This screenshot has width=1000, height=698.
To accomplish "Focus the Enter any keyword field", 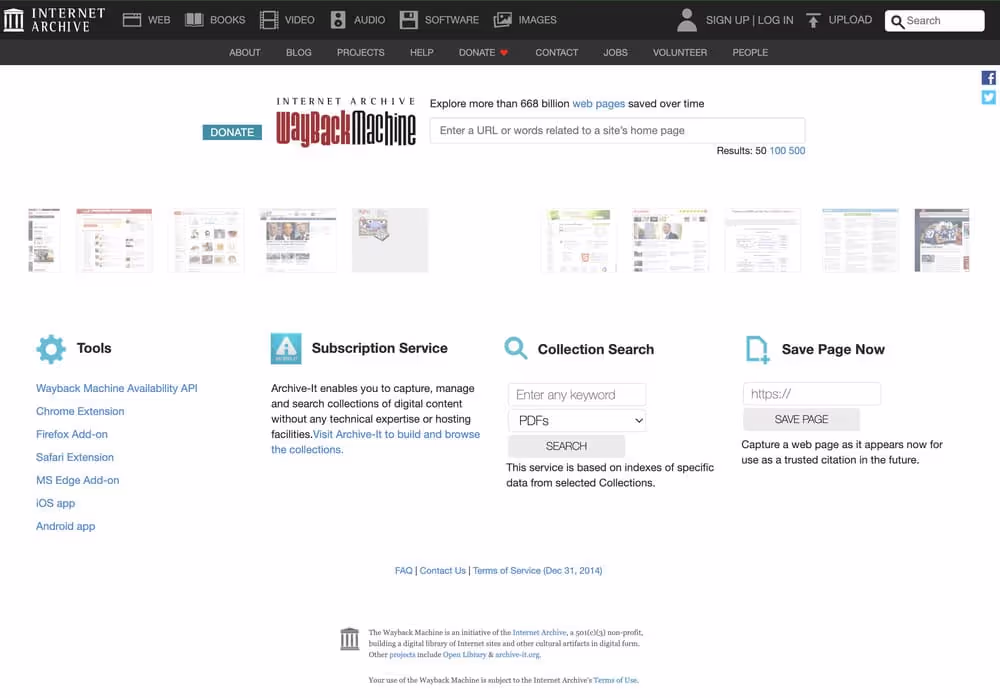I will (577, 395).
